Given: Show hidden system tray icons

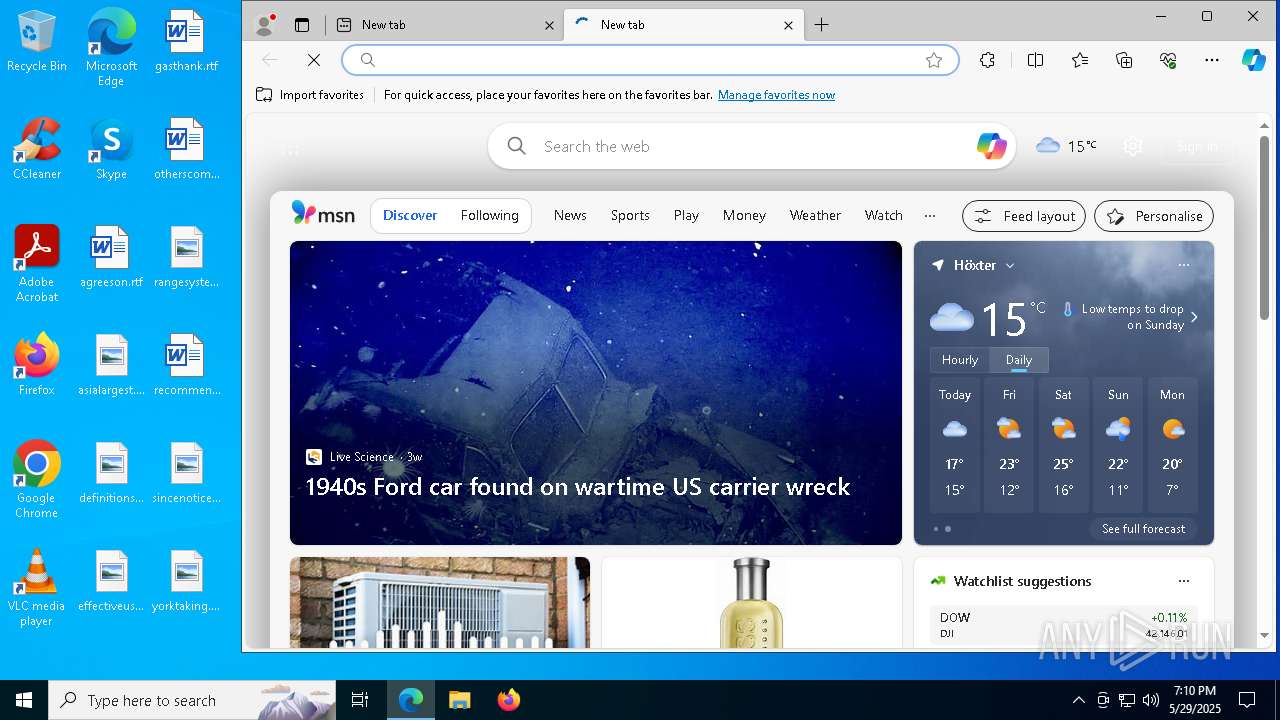Looking at the screenshot, I should click(1078, 700).
